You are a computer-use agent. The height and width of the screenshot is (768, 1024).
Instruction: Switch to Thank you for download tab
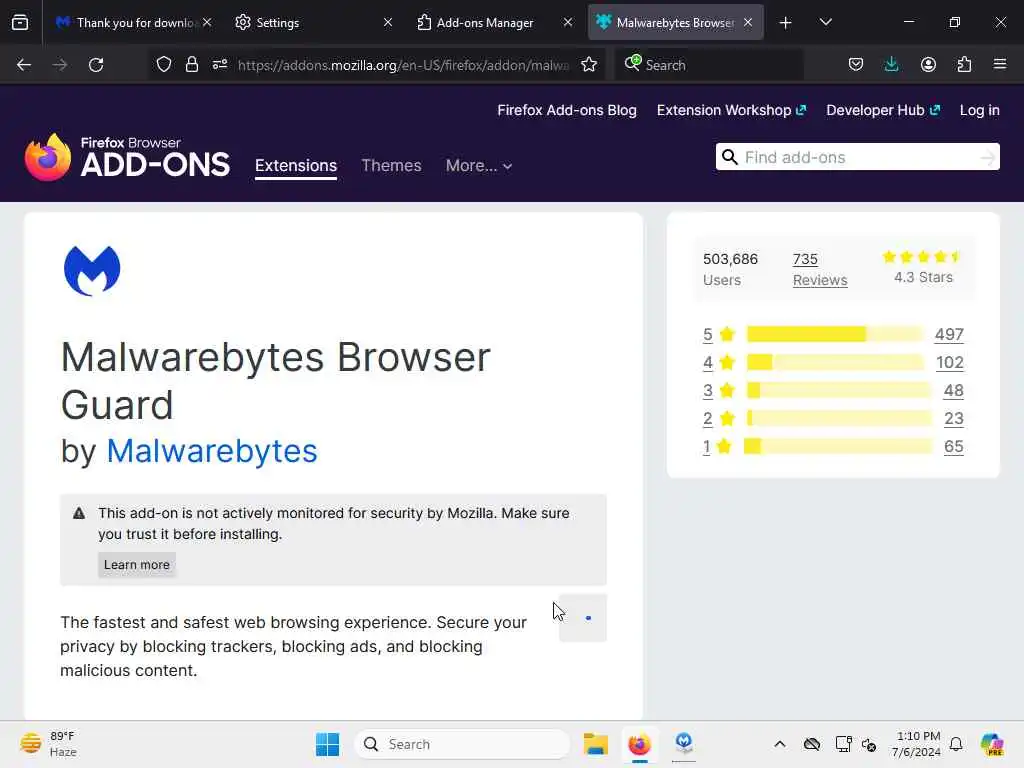(x=134, y=22)
